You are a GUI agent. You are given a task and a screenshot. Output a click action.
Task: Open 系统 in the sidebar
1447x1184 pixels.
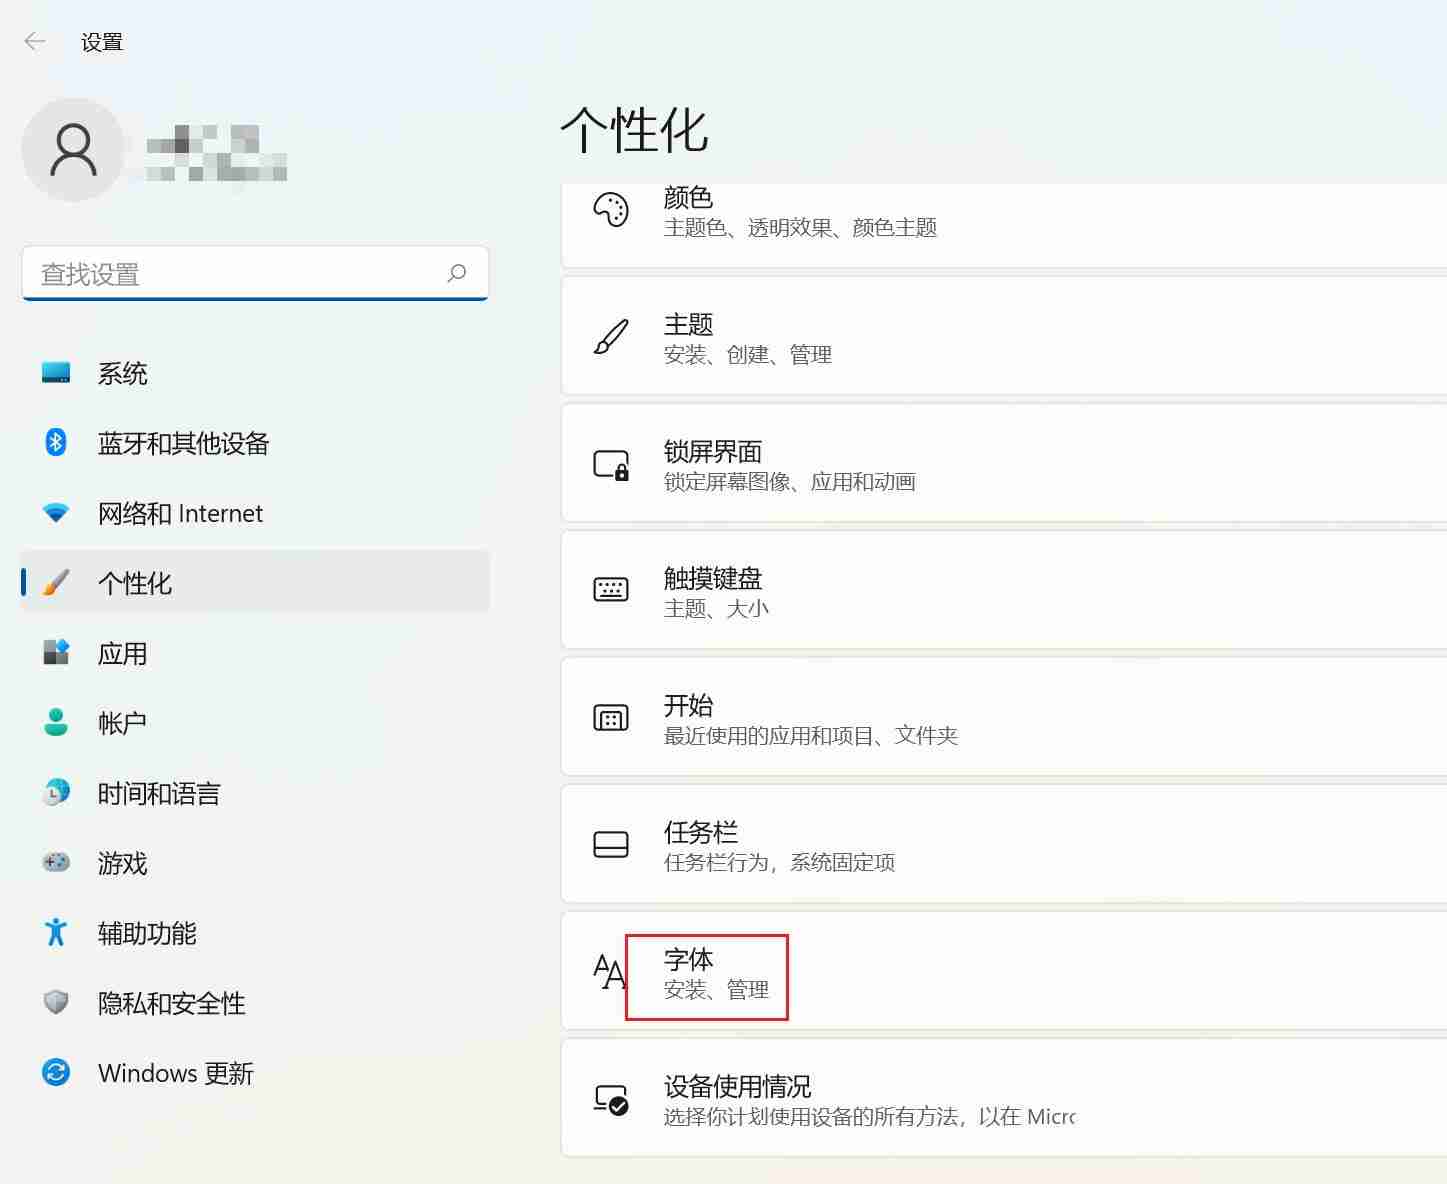[x=122, y=373]
